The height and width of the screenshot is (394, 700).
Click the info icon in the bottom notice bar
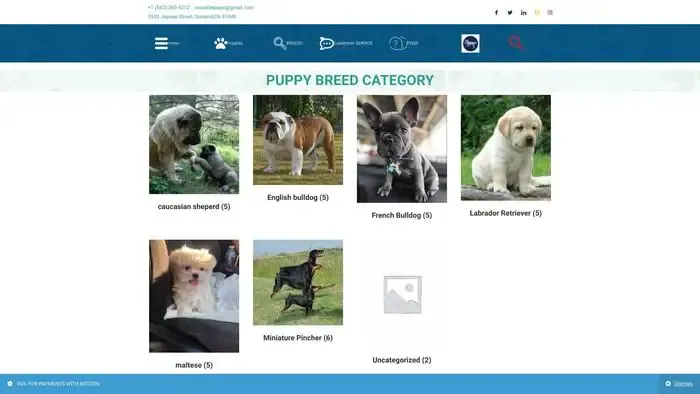tap(10, 384)
